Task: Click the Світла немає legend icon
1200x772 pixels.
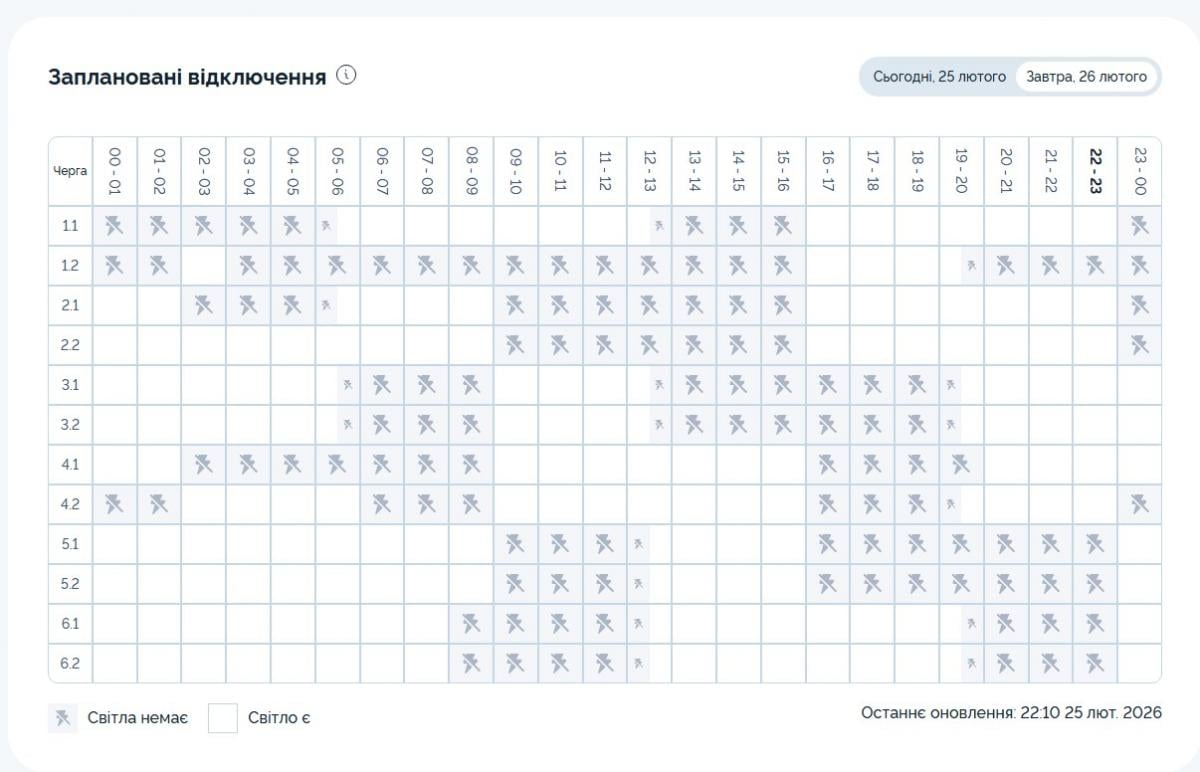Action: coord(63,717)
